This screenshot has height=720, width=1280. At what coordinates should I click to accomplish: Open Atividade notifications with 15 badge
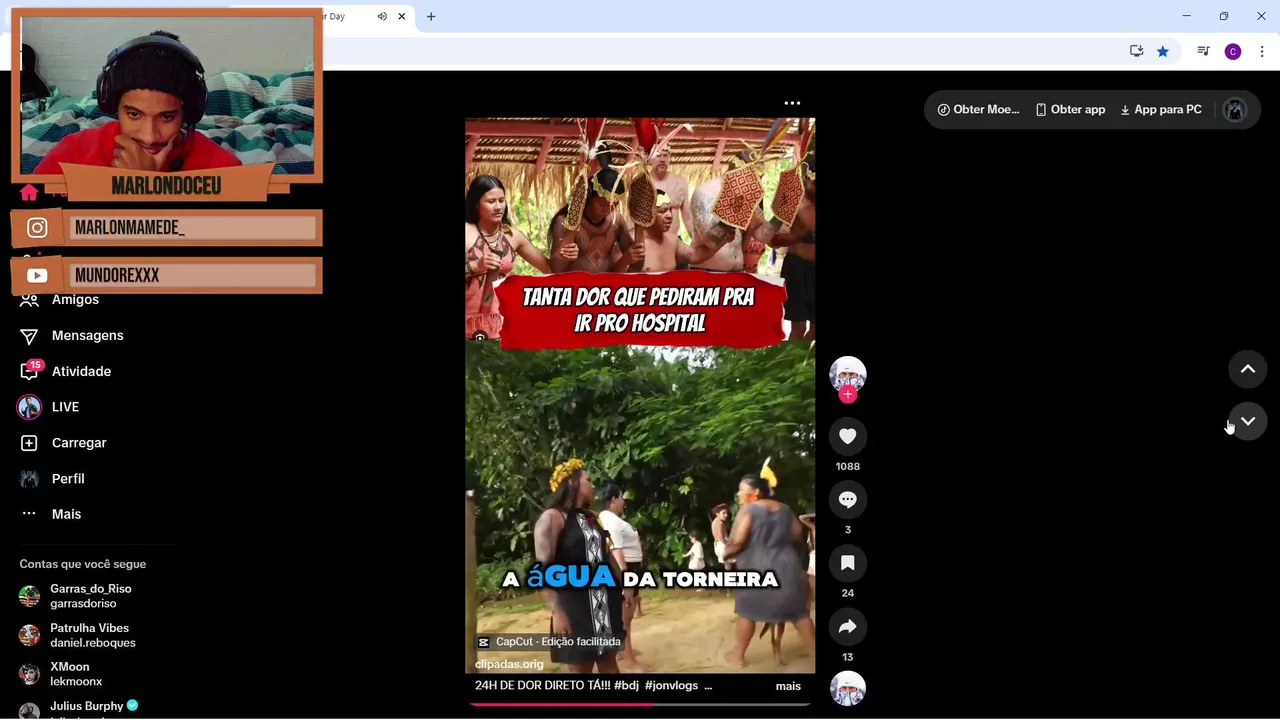click(x=66, y=371)
